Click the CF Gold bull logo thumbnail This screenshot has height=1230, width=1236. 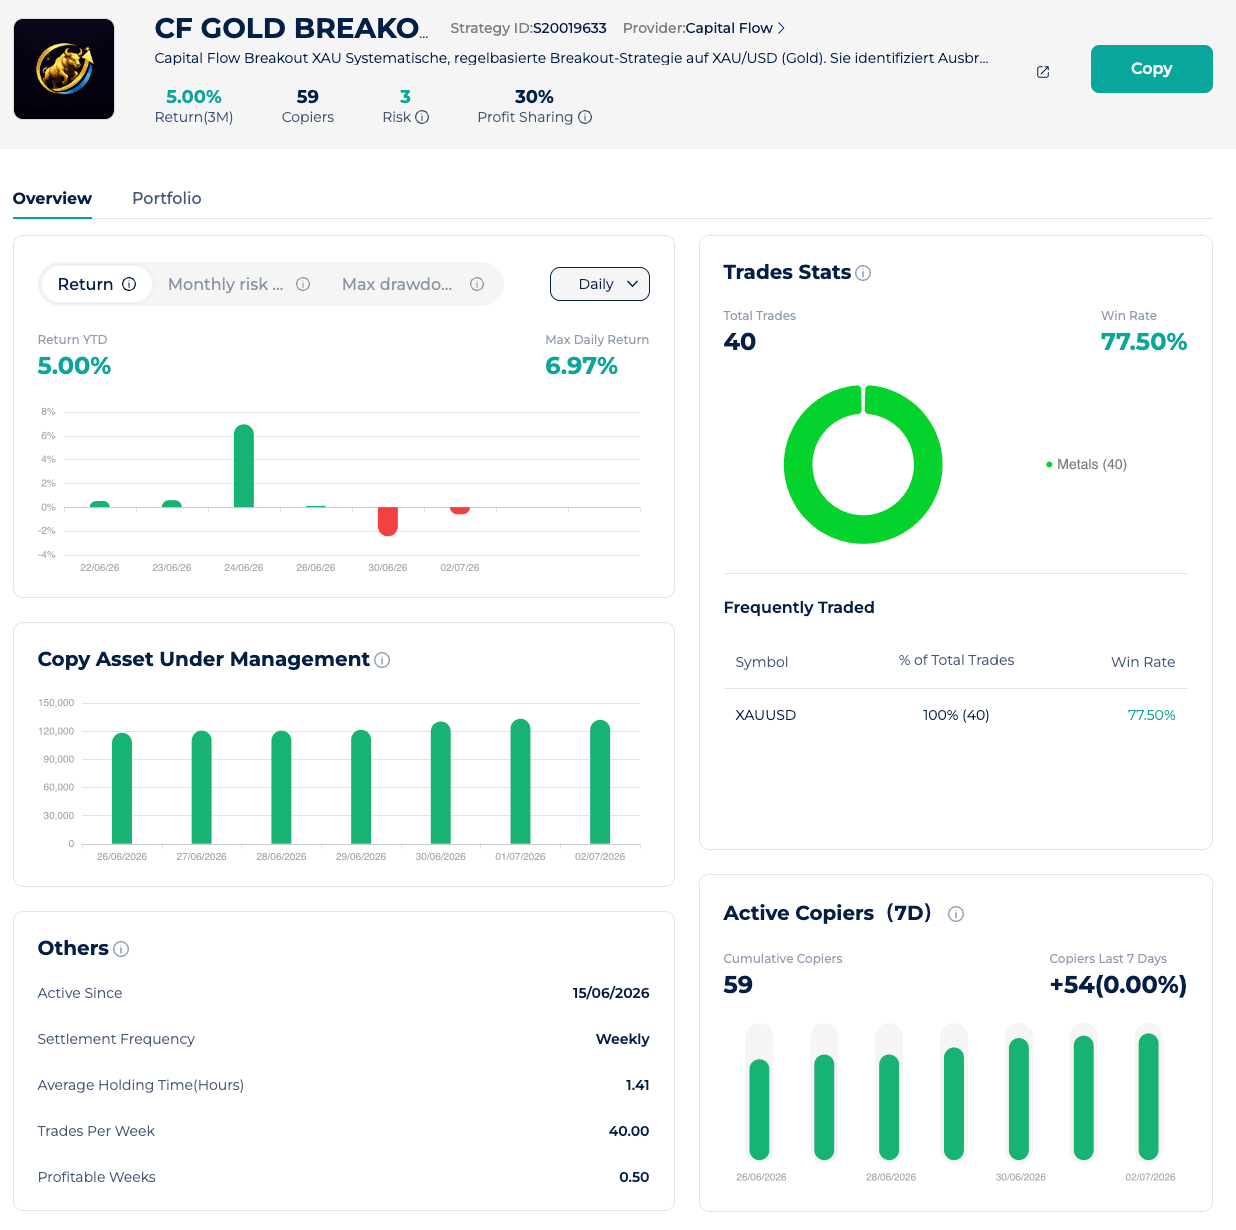[64, 69]
